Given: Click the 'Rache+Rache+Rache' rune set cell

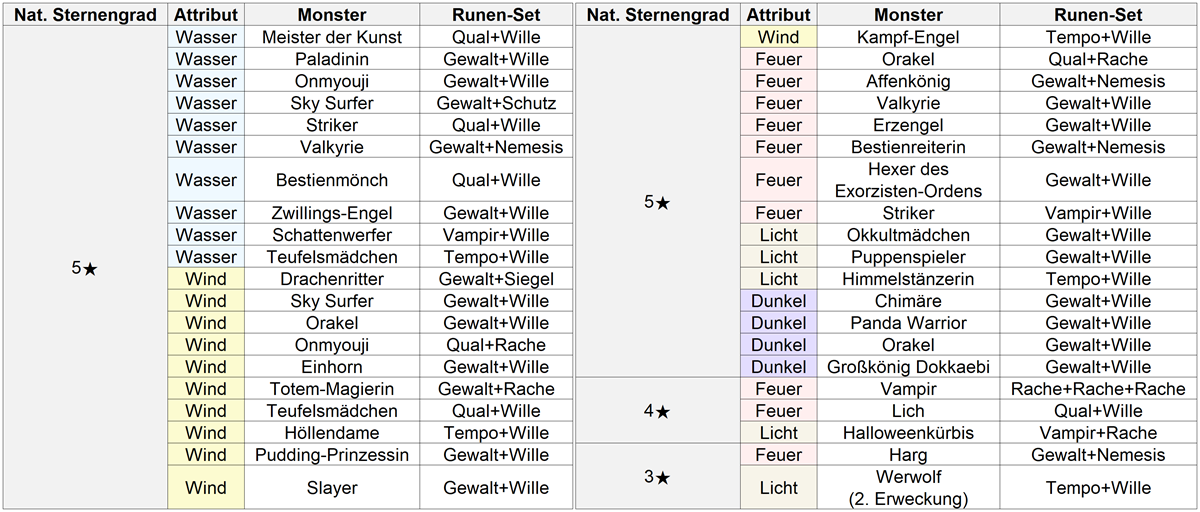Looking at the screenshot, I should pyautogui.click(x=1097, y=389).
